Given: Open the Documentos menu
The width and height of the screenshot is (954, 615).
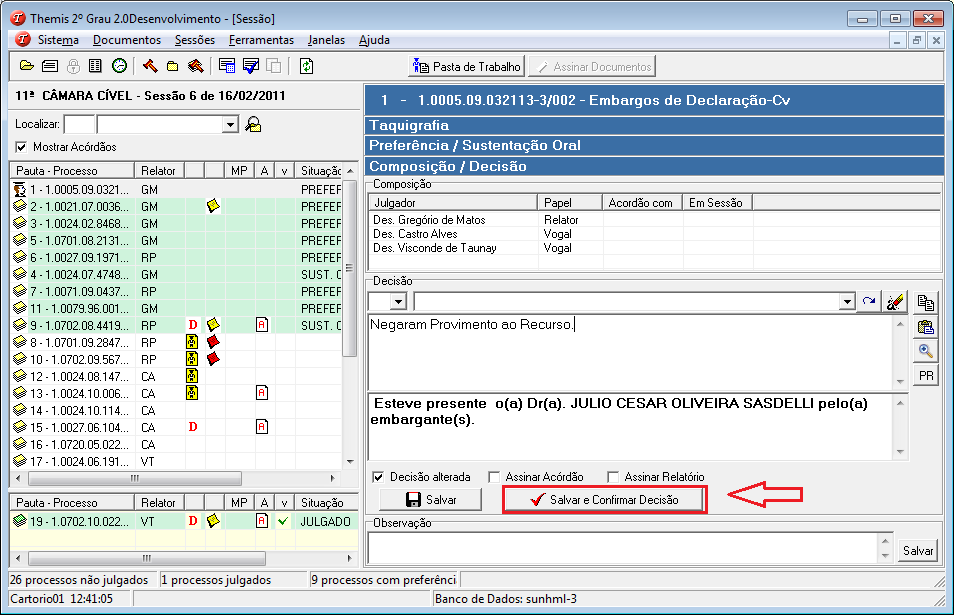Looking at the screenshot, I should [127, 40].
